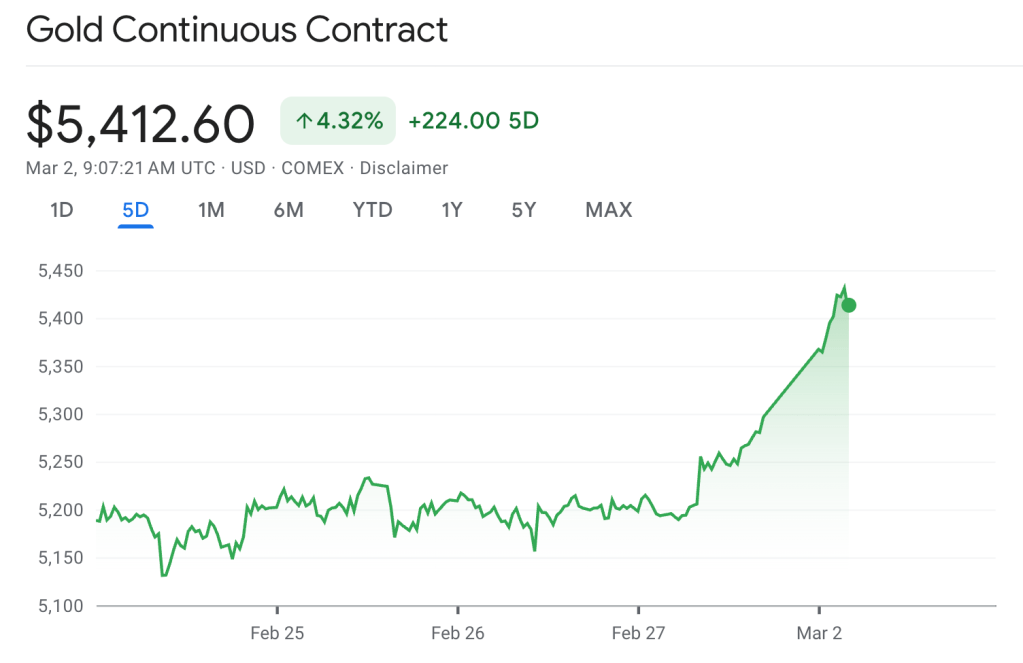Viewport: 1023px width, 663px height.
Task: Click the Feb 27 date axis label
Action: point(638,633)
